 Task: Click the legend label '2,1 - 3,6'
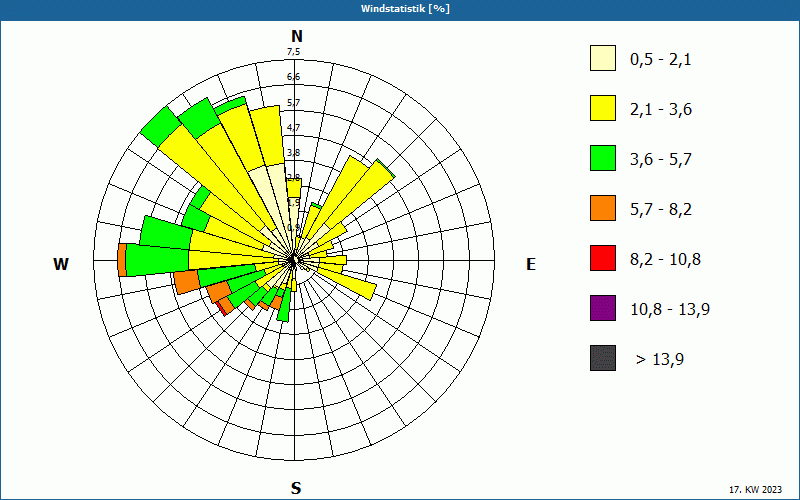[x=661, y=110]
